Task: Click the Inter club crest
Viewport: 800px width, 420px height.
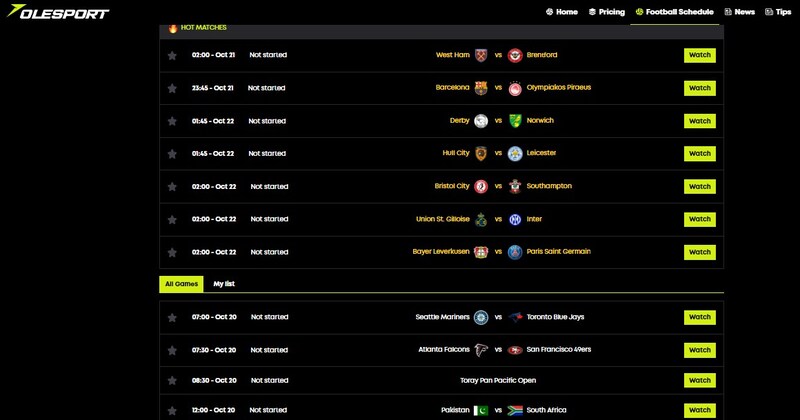Action: [x=515, y=219]
